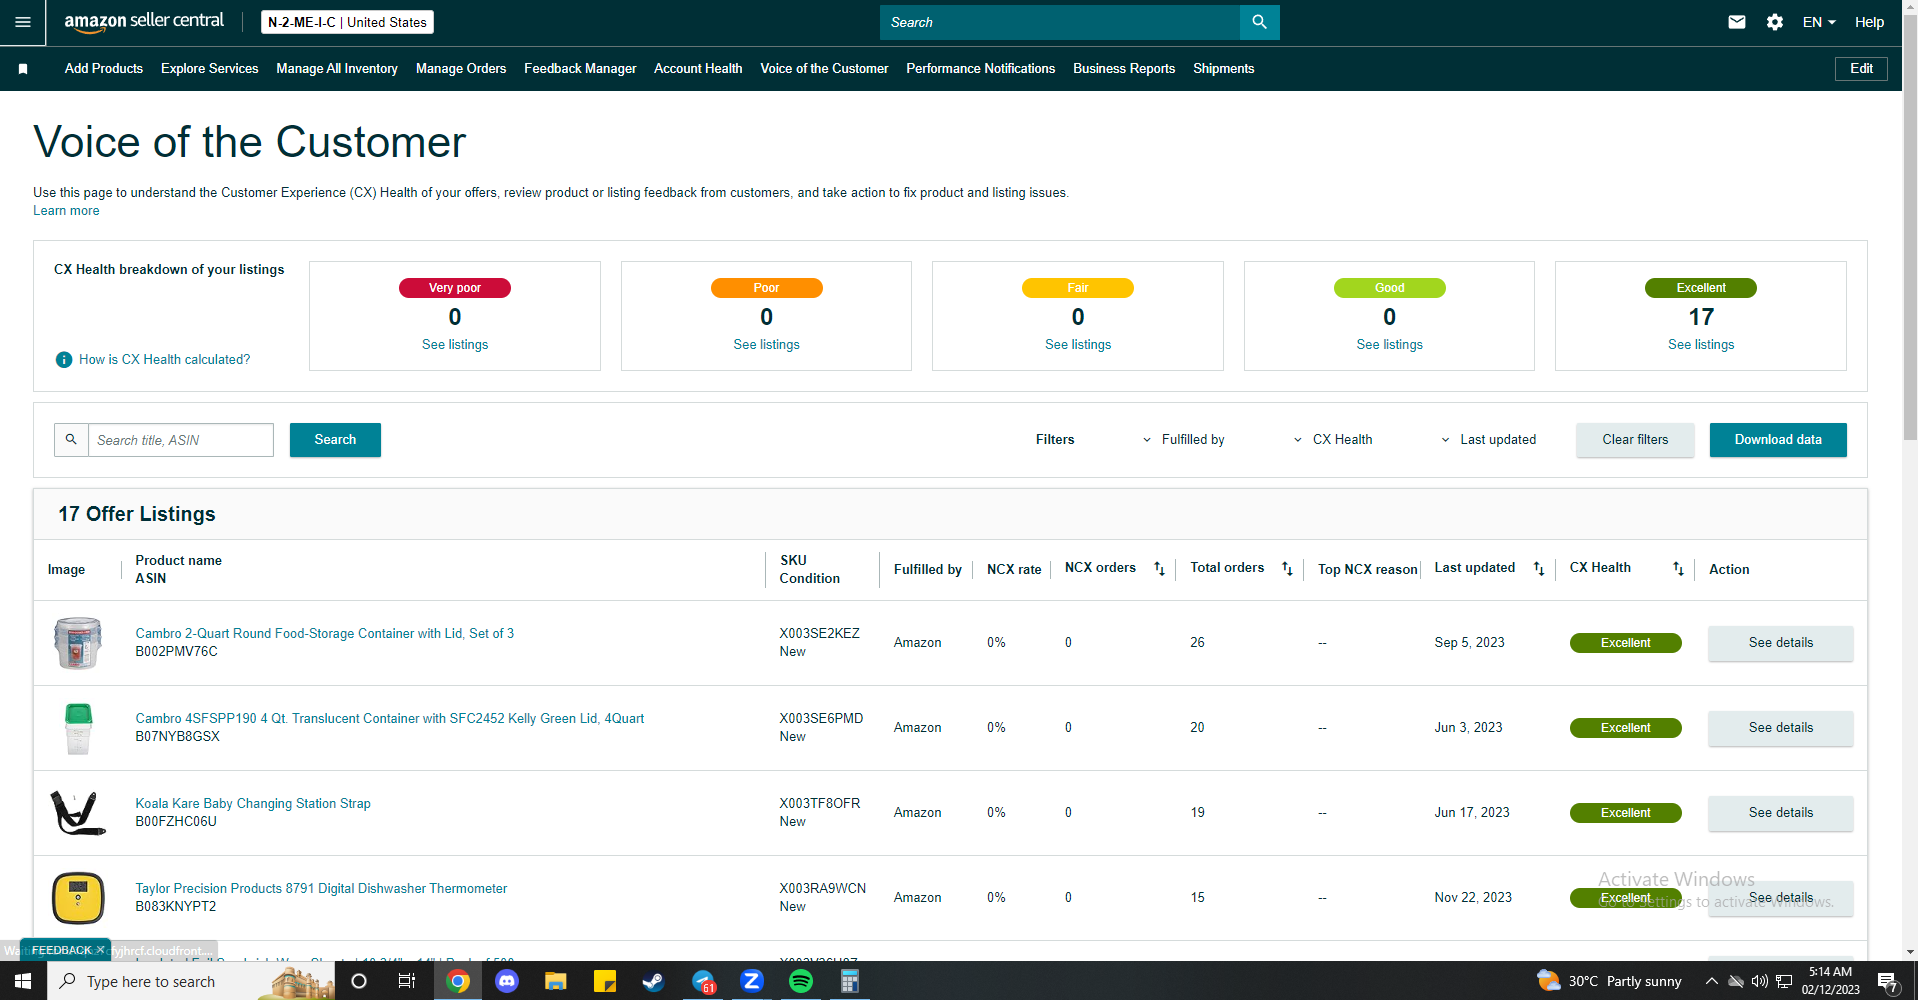Image resolution: width=1918 pixels, height=1000 pixels.
Task: Open Cortana circle icon in taskbar
Action: 359,981
